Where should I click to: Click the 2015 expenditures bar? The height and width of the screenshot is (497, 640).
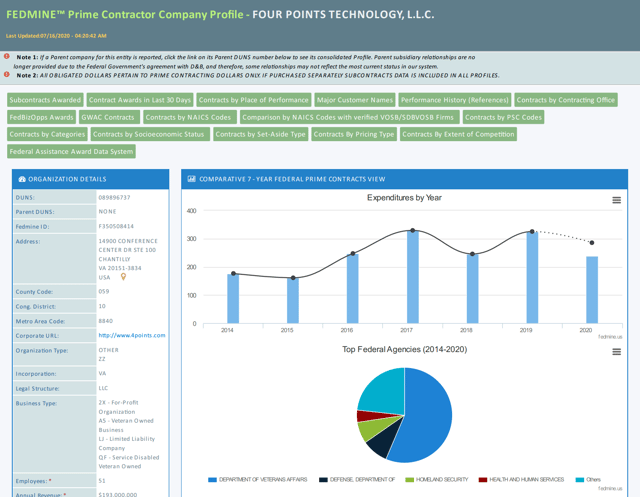click(293, 301)
